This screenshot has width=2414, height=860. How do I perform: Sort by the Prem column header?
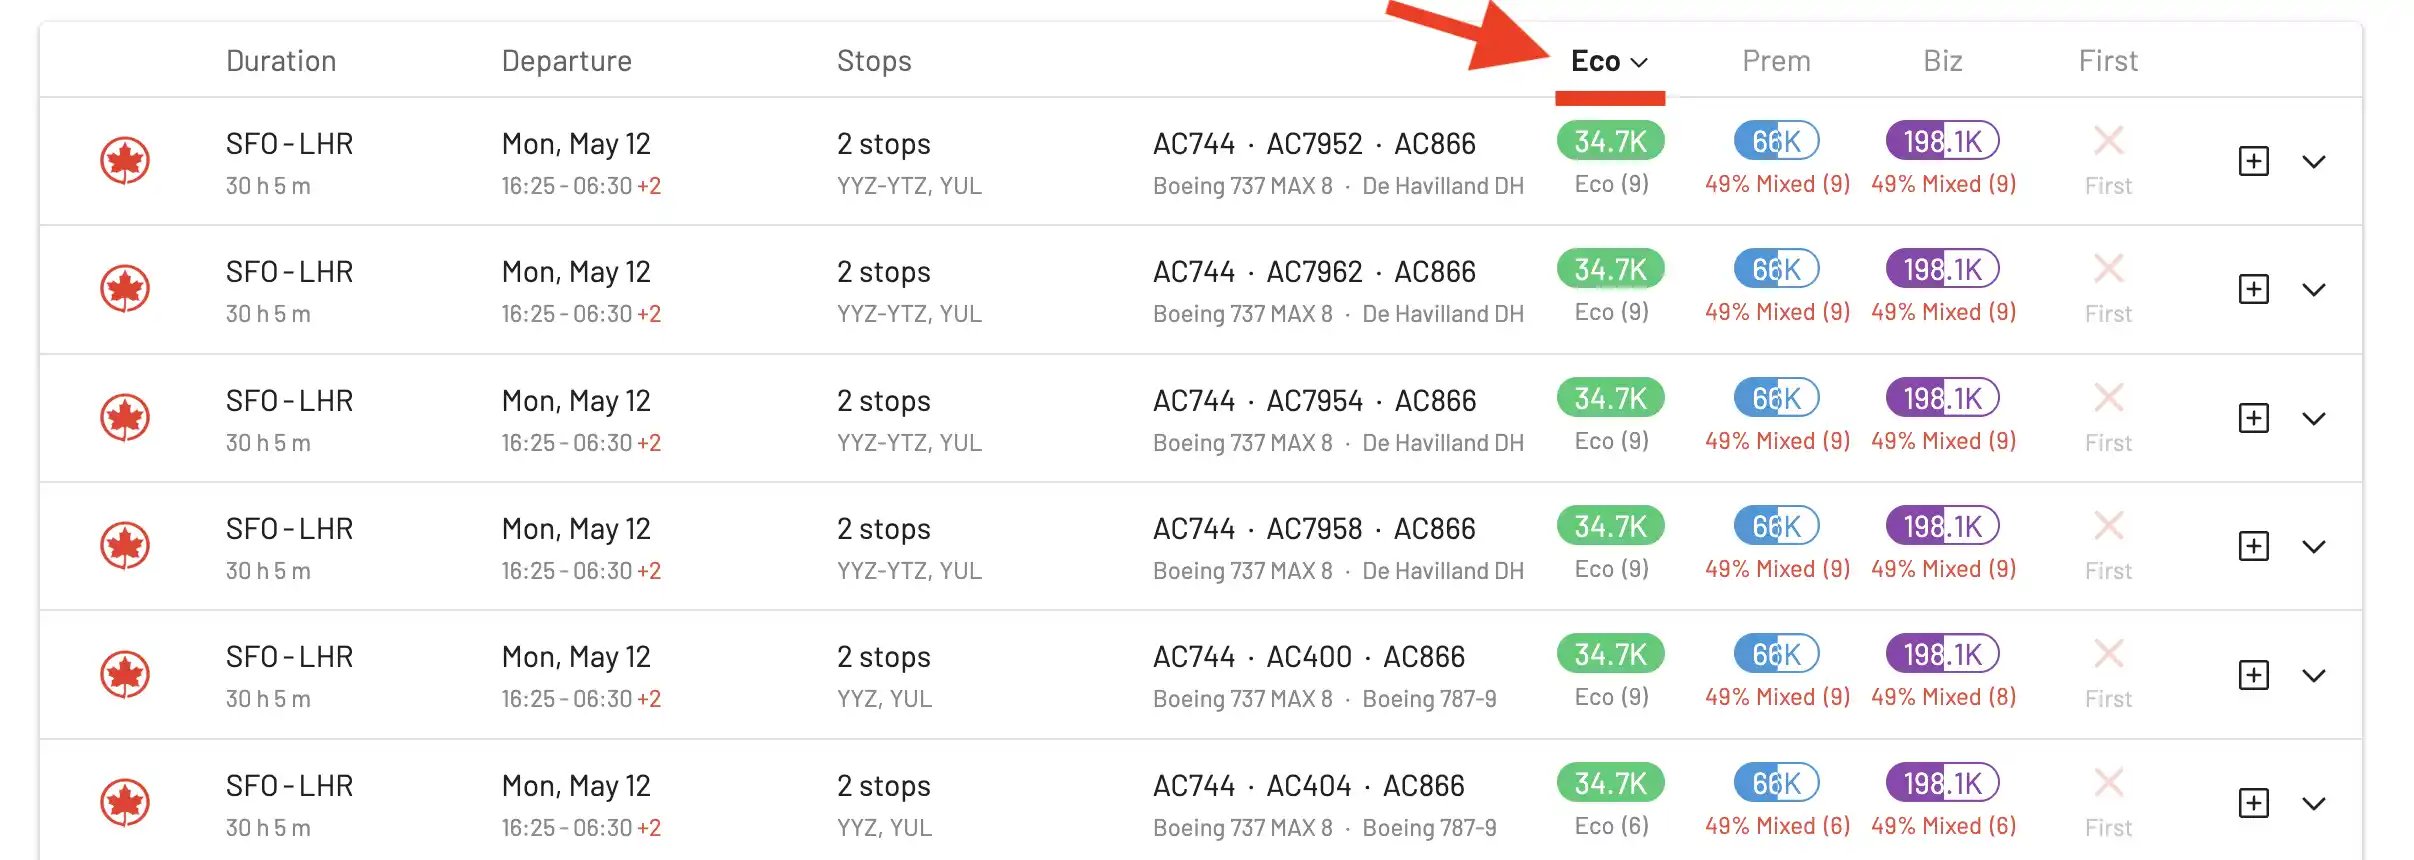(1776, 61)
